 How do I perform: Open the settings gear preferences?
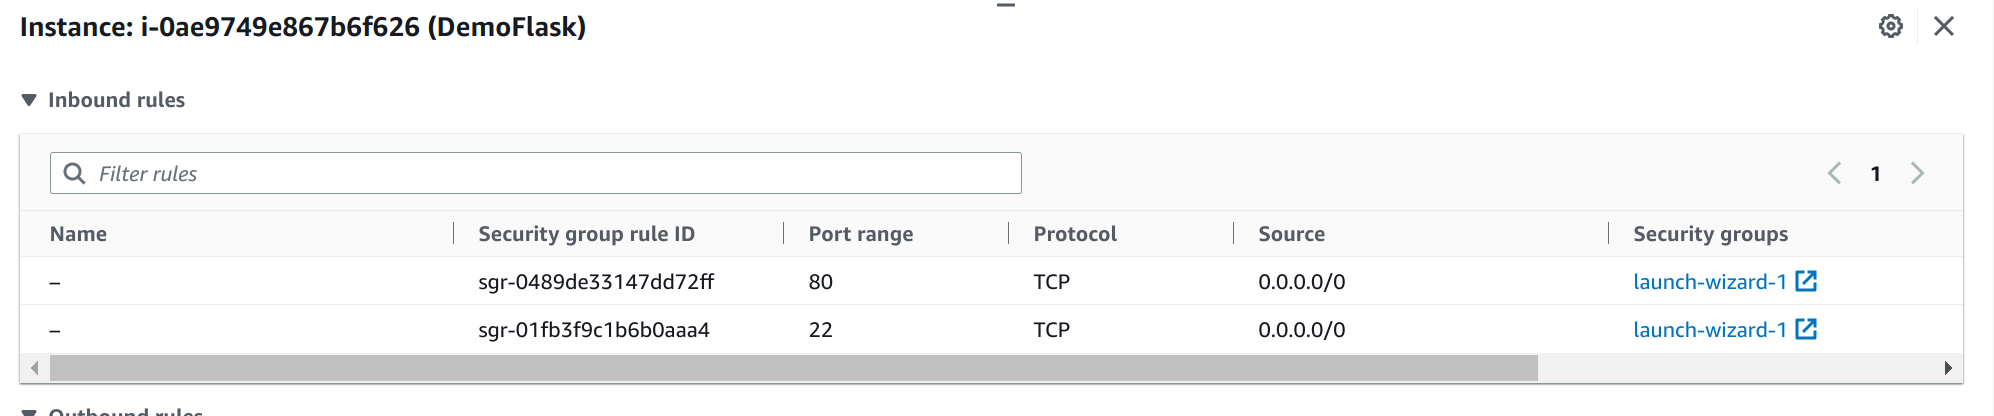pyautogui.click(x=1890, y=26)
